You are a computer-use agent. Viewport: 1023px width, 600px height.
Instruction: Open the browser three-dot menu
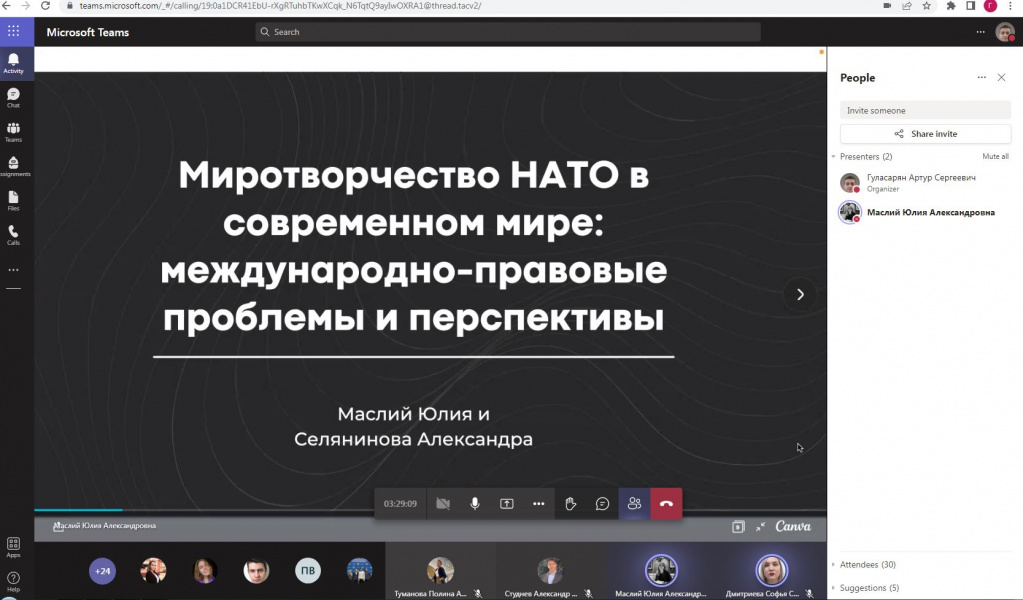1010,6
